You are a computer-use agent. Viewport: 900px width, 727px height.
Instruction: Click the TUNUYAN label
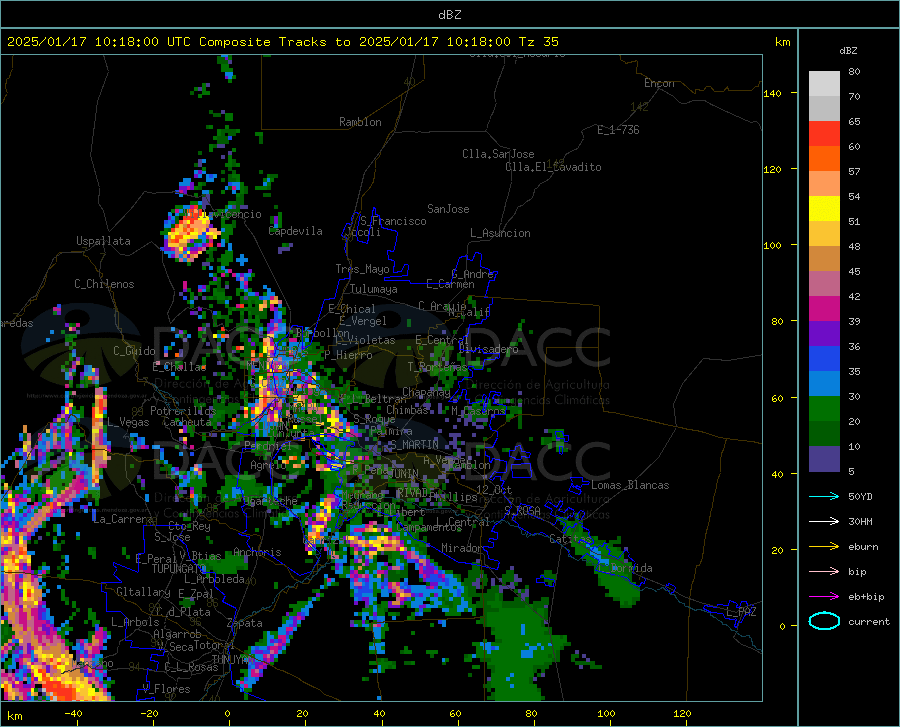click(x=232, y=660)
